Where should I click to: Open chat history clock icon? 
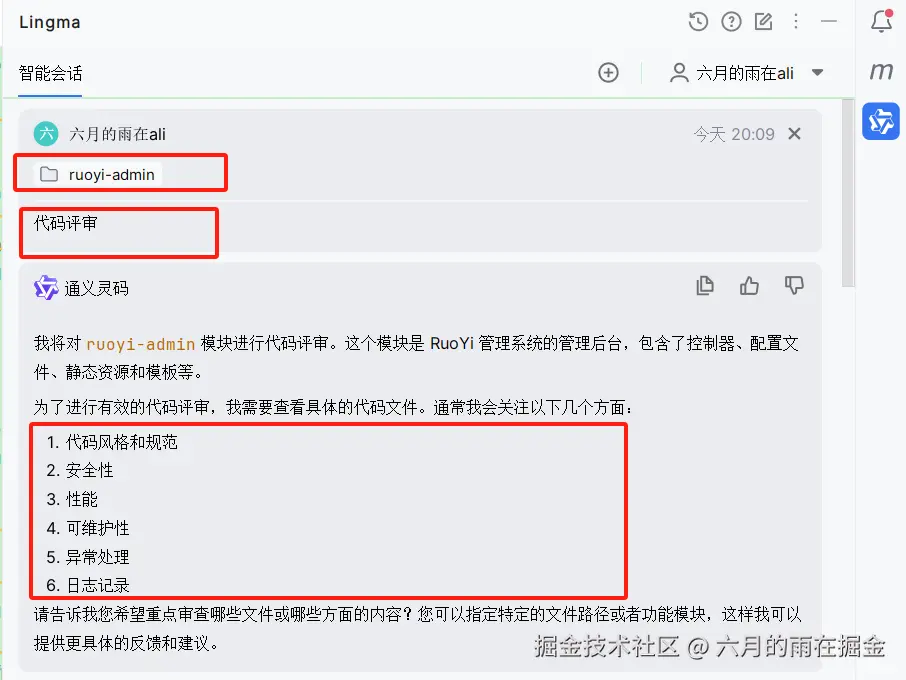click(x=698, y=22)
